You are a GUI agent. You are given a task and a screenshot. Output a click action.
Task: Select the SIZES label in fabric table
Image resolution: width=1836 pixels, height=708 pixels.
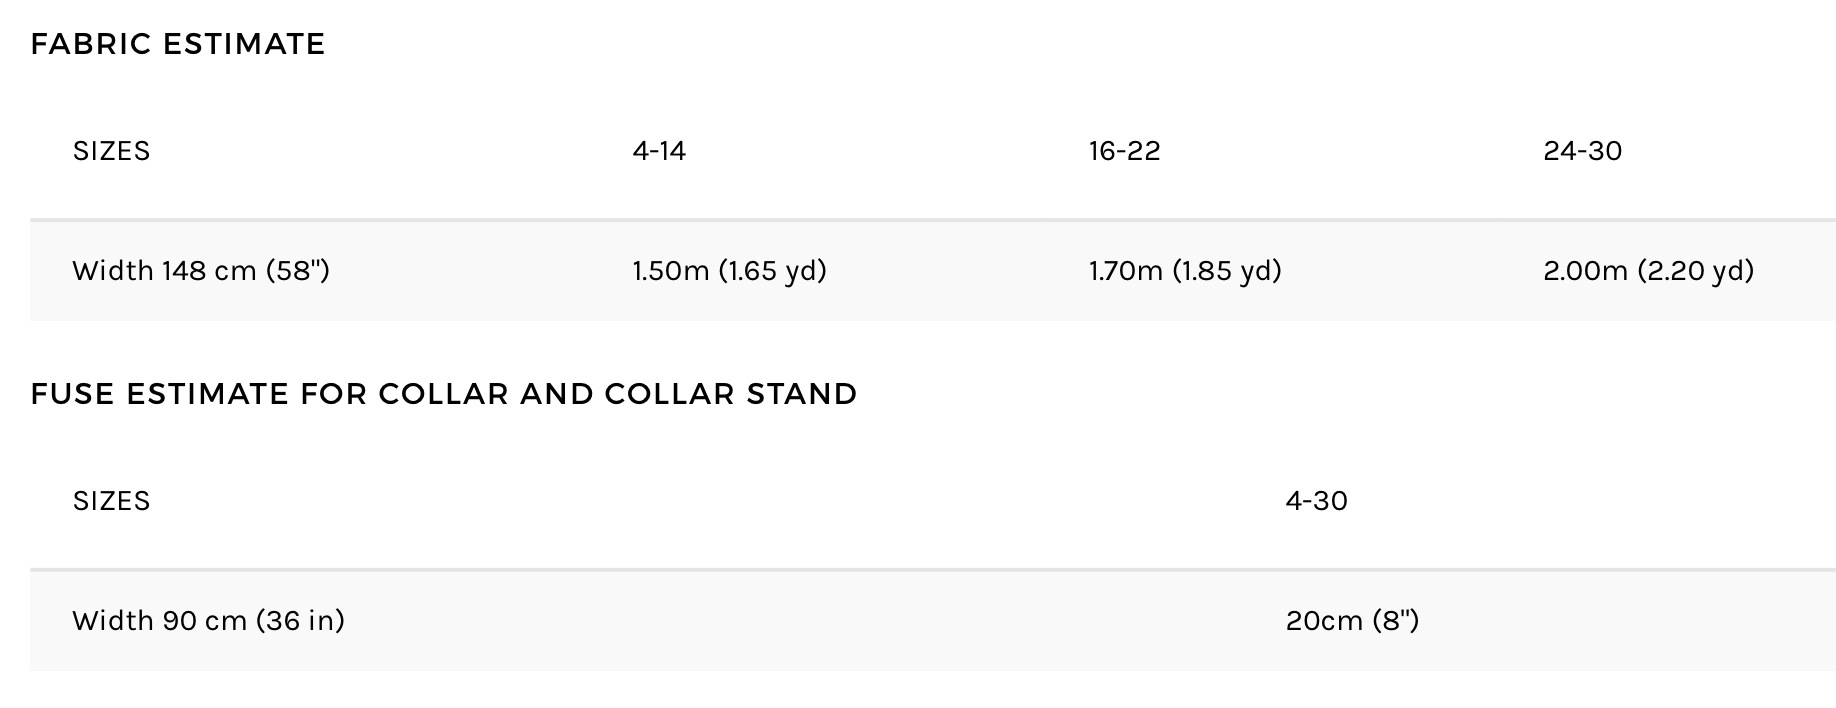point(111,151)
